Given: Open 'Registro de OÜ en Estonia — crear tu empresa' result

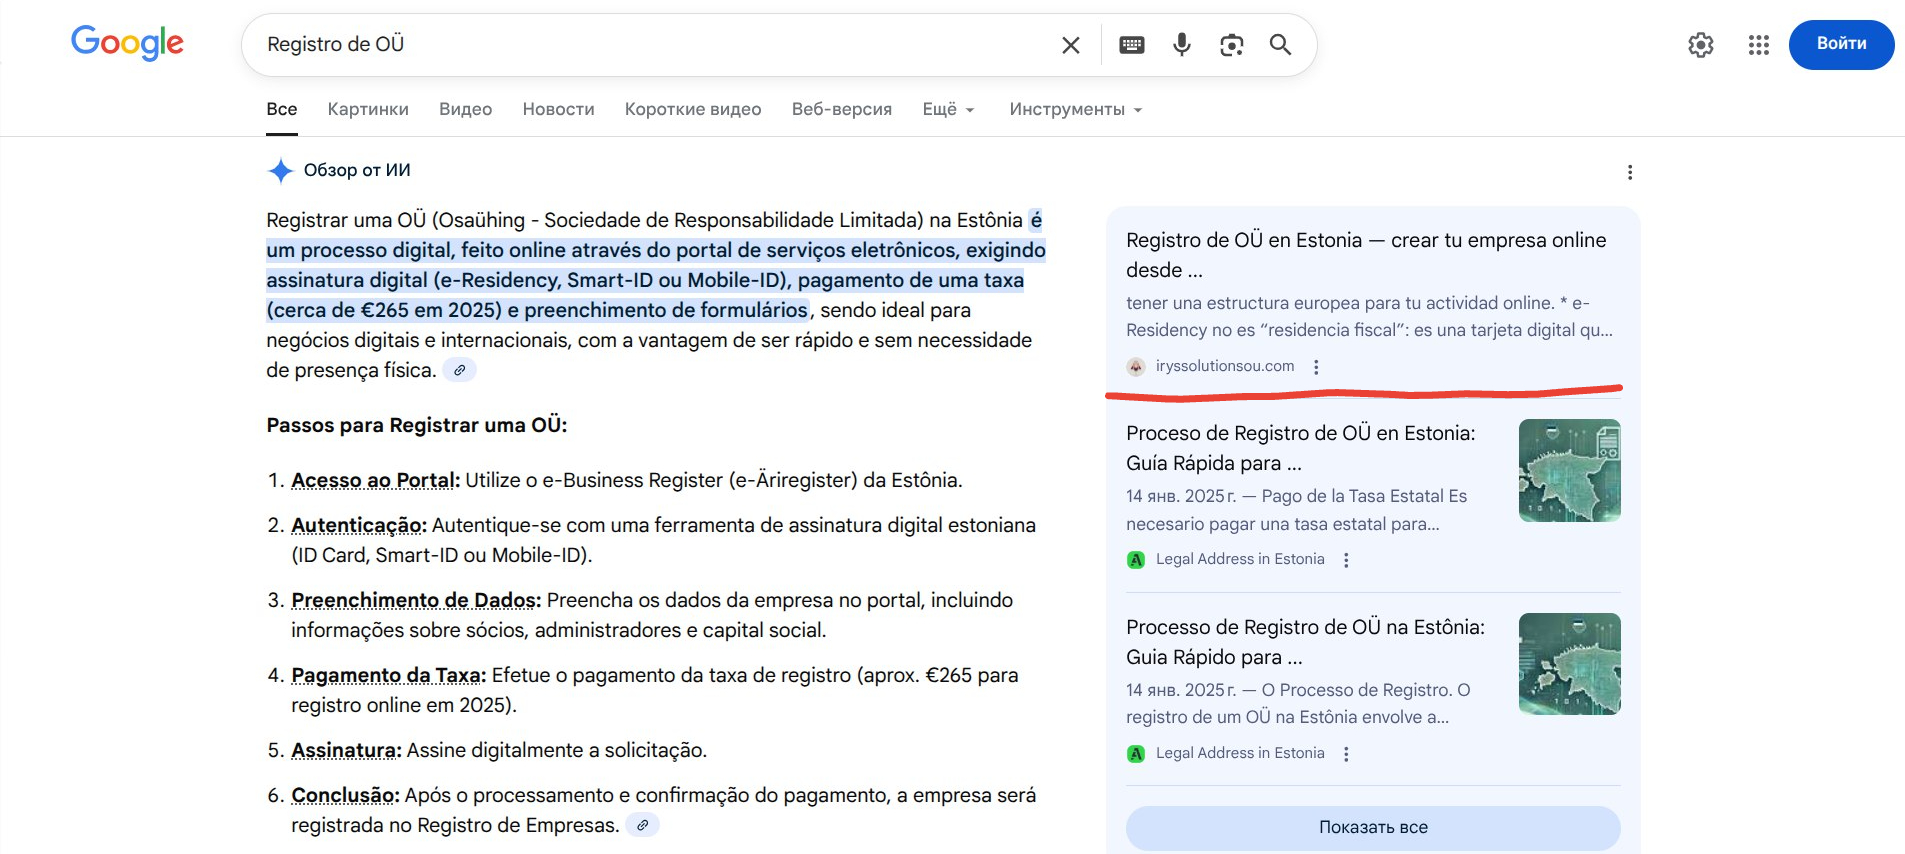Looking at the screenshot, I should tap(1366, 255).
